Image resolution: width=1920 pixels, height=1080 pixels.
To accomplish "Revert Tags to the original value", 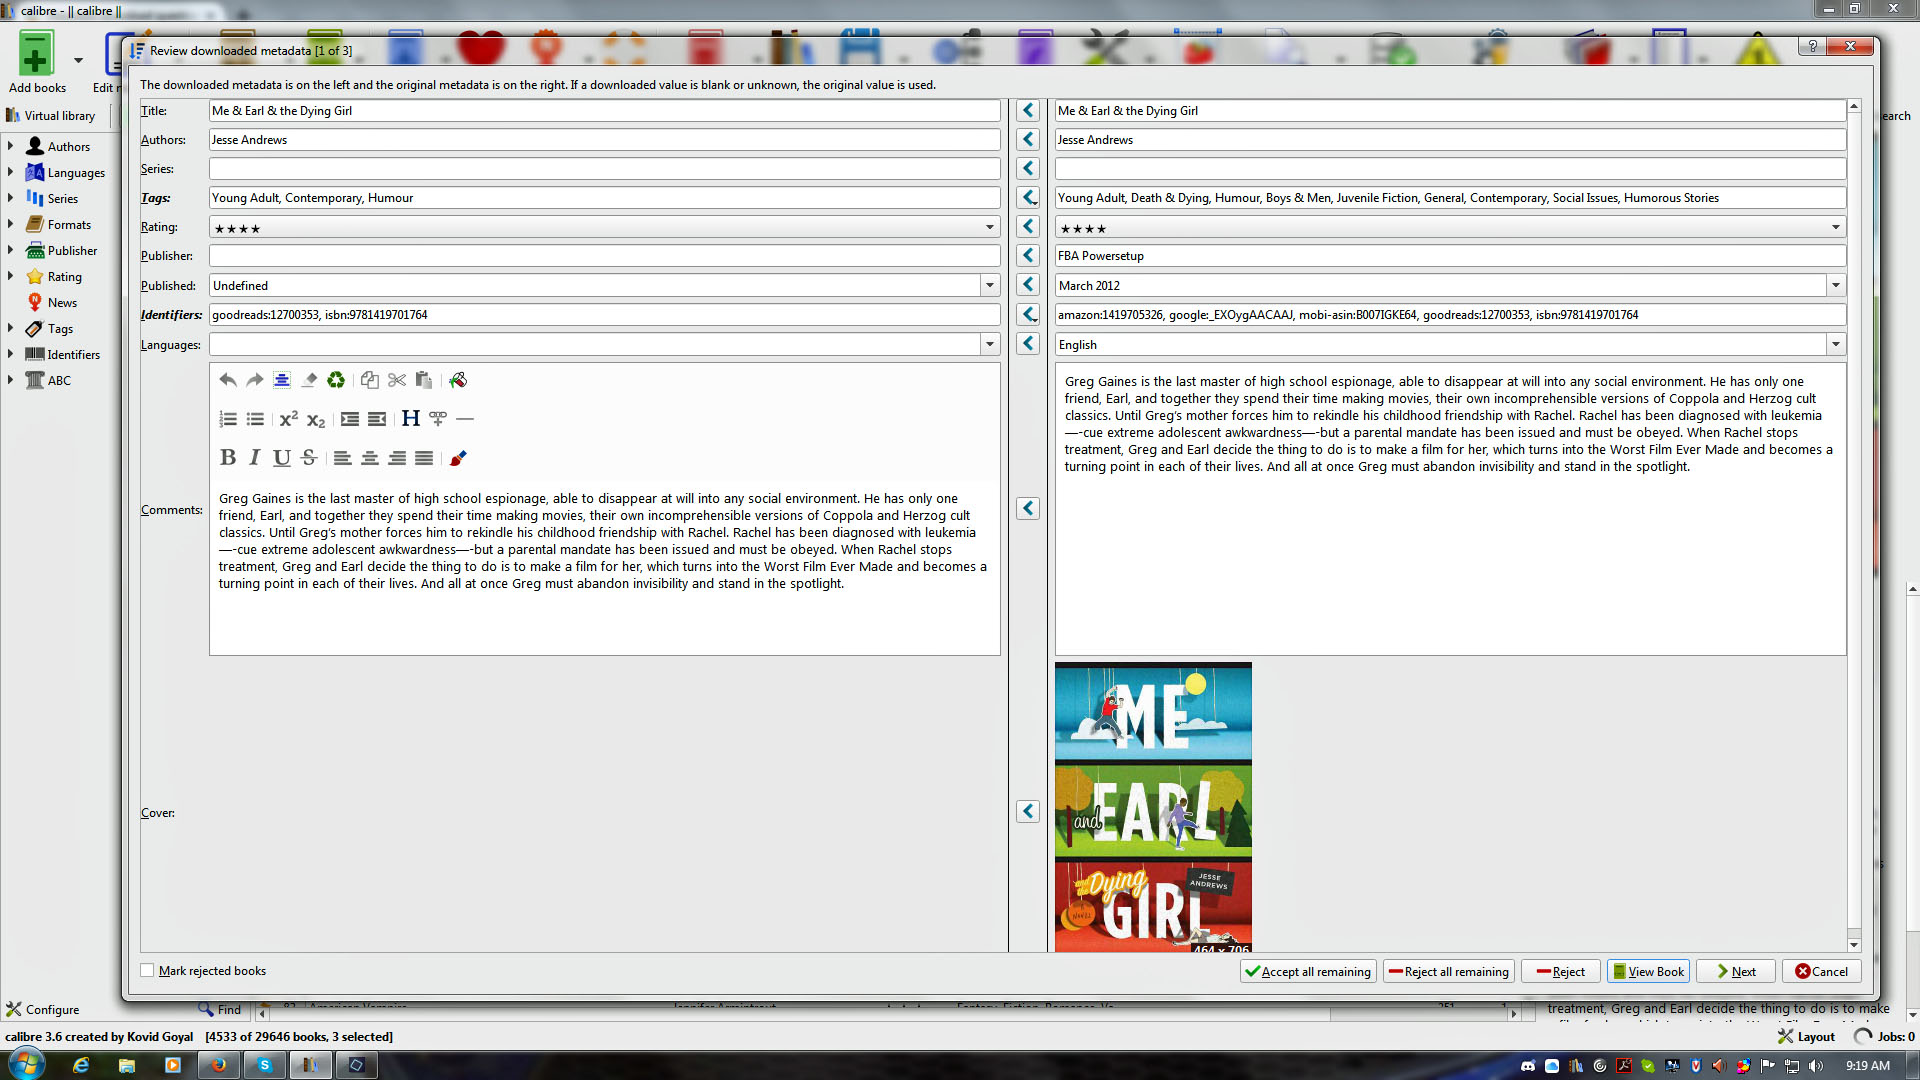I will coord(1028,198).
